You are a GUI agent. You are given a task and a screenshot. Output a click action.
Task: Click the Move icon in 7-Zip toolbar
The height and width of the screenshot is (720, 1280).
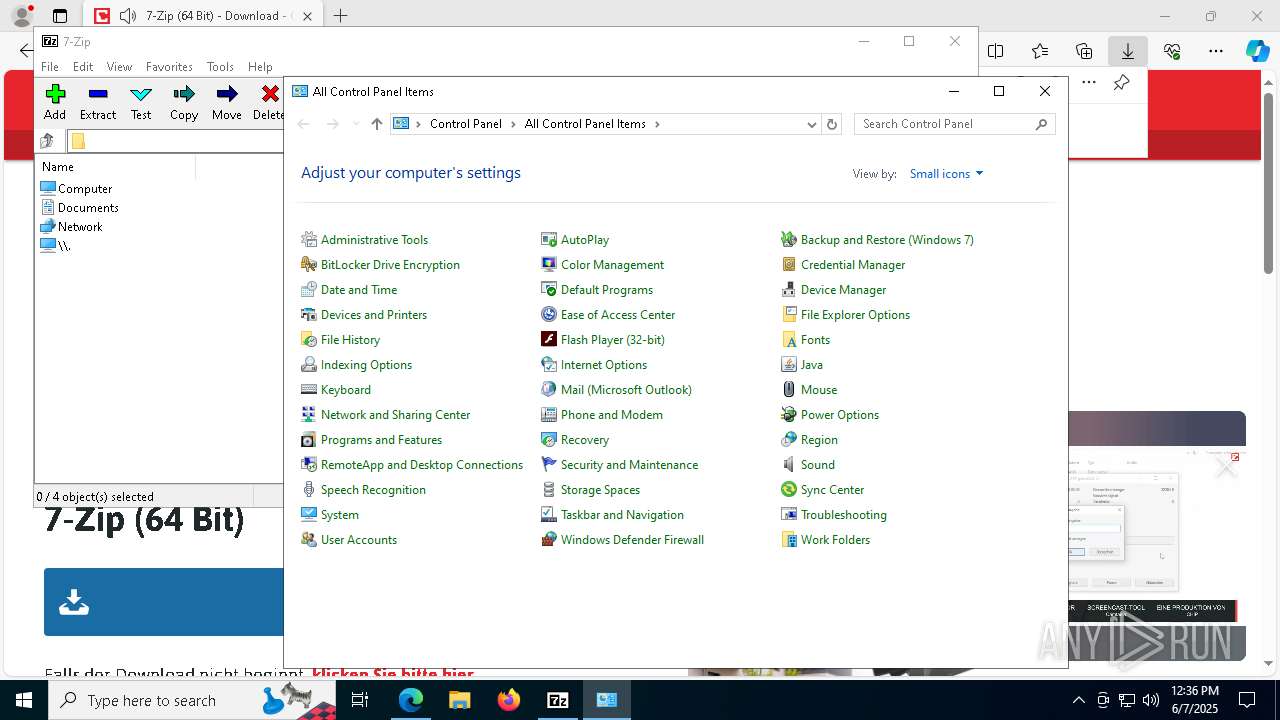[x=227, y=94]
